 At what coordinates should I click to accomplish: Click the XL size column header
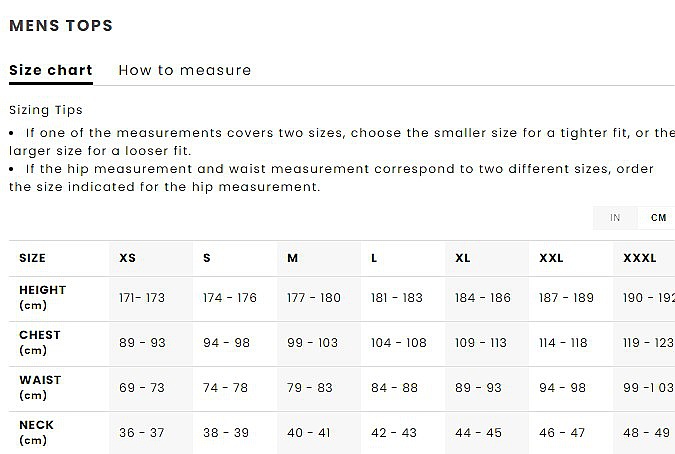463,258
